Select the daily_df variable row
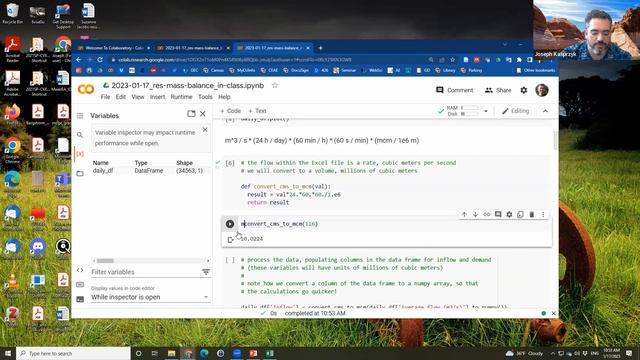The width and height of the screenshot is (640, 360). (x=150, y=171)
